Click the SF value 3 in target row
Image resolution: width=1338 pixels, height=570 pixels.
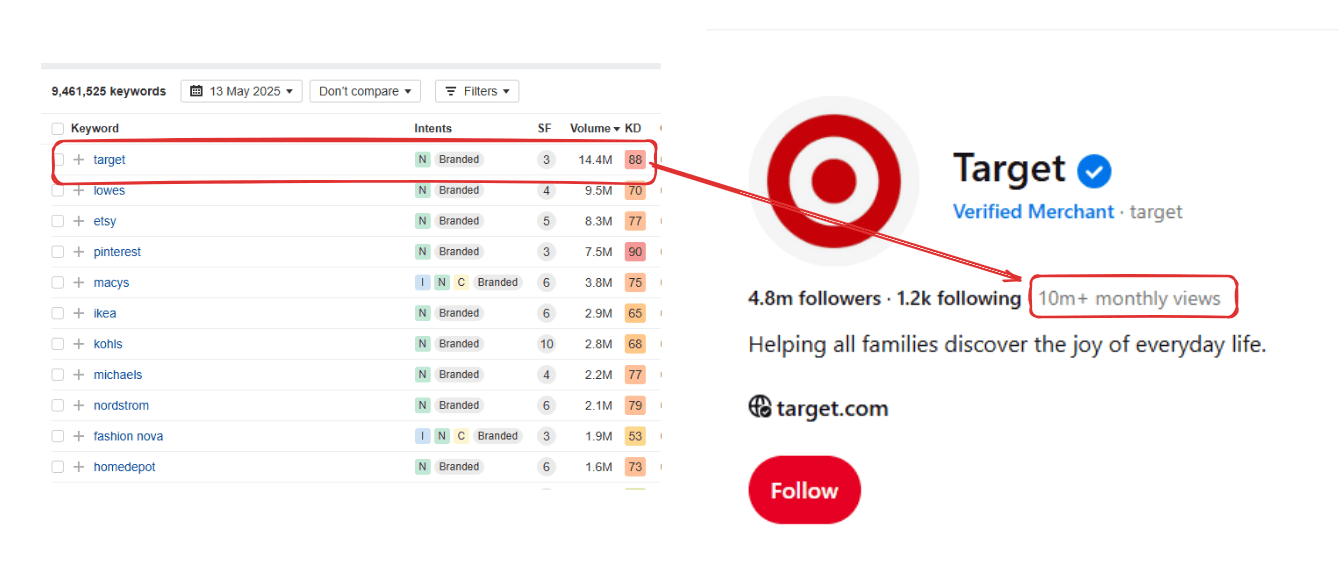click(546, 160)
